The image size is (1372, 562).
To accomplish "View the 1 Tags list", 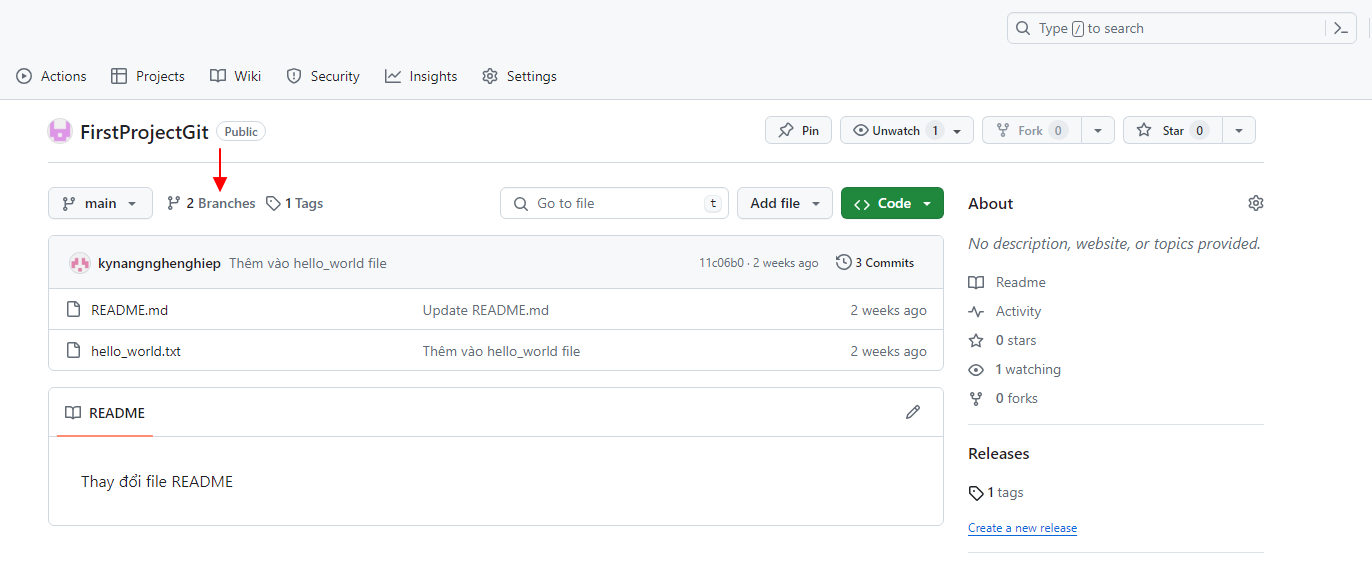I will coord(295,203).
